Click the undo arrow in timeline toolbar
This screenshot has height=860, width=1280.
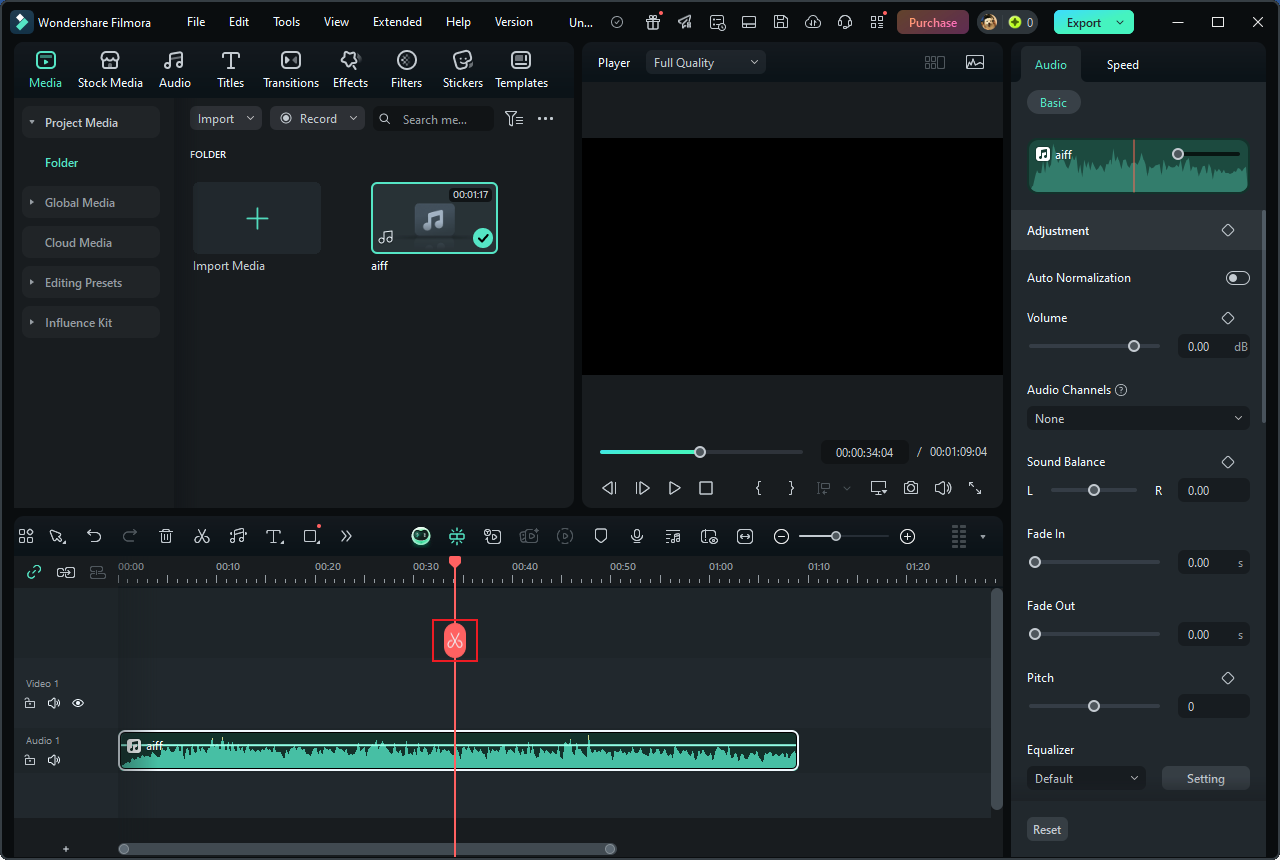(x=94, y=536)
